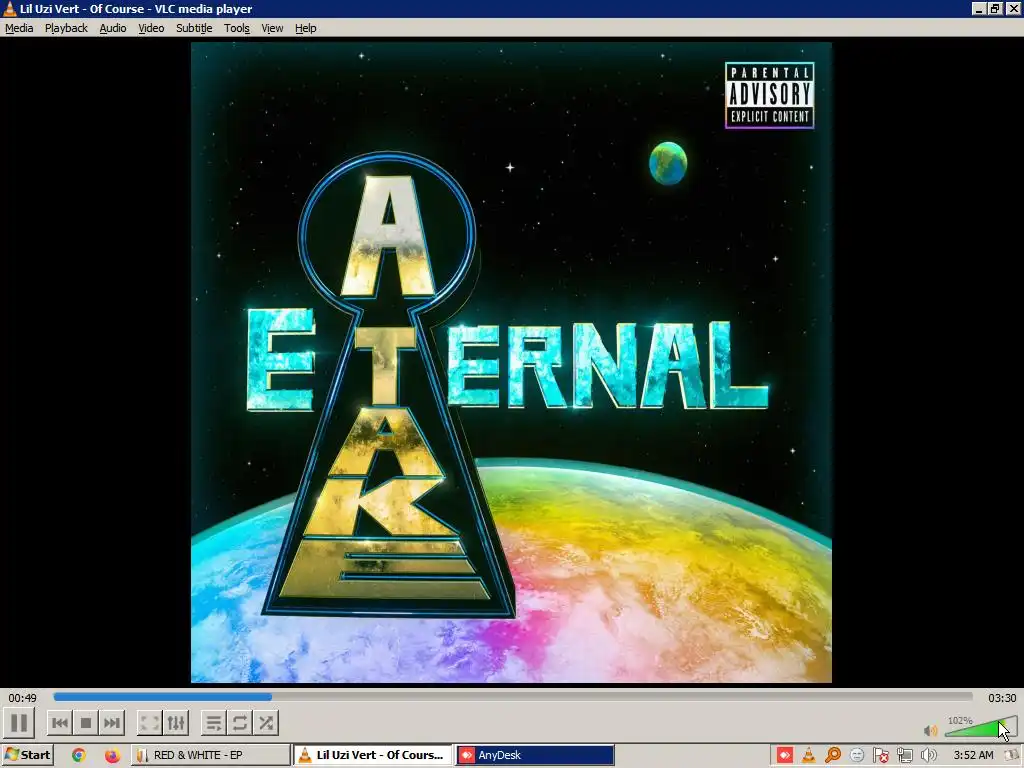Open the View menu
Screen dimensions: 1024x768
[272, 28]
